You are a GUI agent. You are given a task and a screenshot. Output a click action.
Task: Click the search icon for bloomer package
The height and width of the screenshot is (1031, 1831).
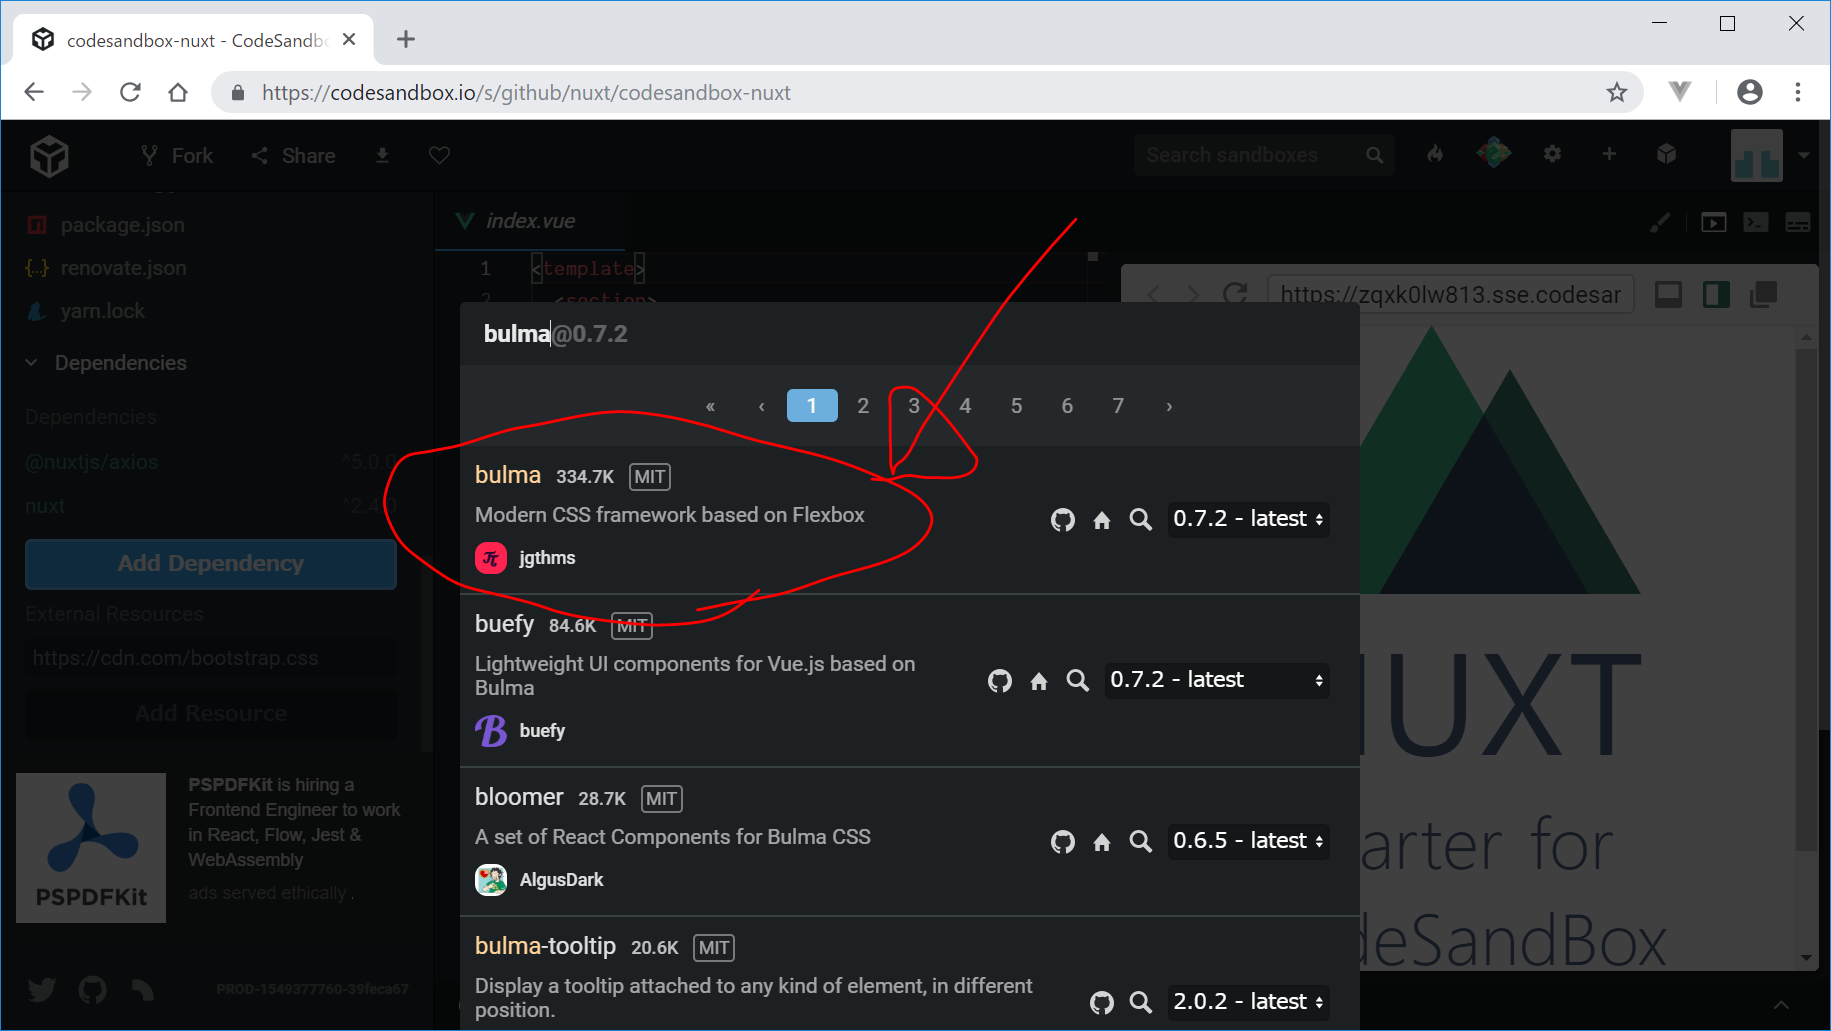point(1140,842)
